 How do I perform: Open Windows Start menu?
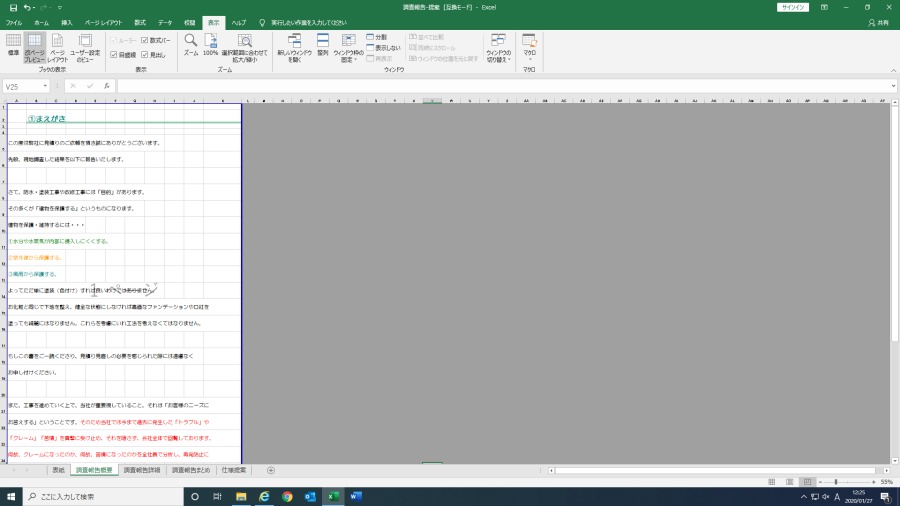(11, 496)
